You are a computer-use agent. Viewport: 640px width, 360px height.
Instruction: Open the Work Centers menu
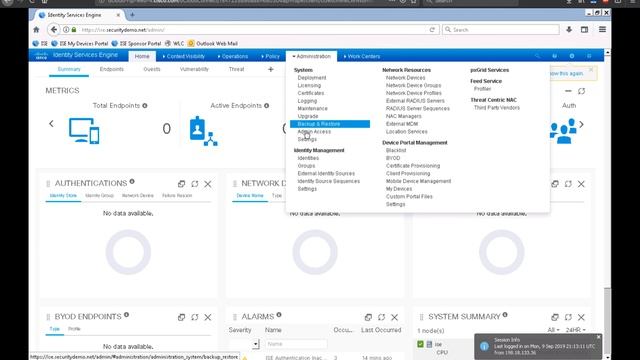362,56
